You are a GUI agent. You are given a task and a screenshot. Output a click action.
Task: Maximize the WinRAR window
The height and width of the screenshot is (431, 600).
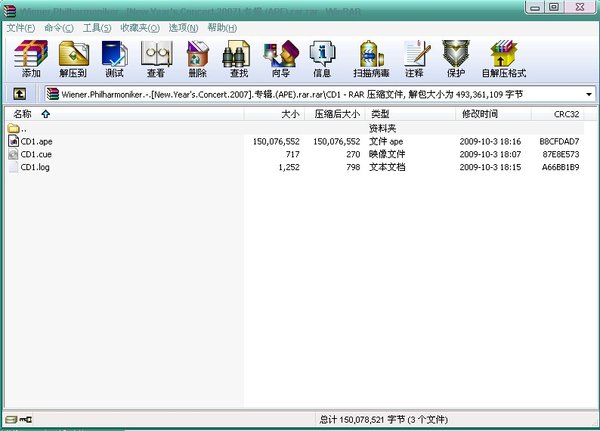click(554, 7)
